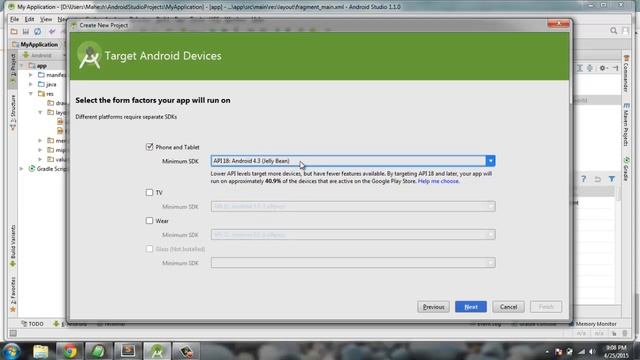Click the Previous button
This screenshot has height=360, width=640.
[x=433, y=307]
